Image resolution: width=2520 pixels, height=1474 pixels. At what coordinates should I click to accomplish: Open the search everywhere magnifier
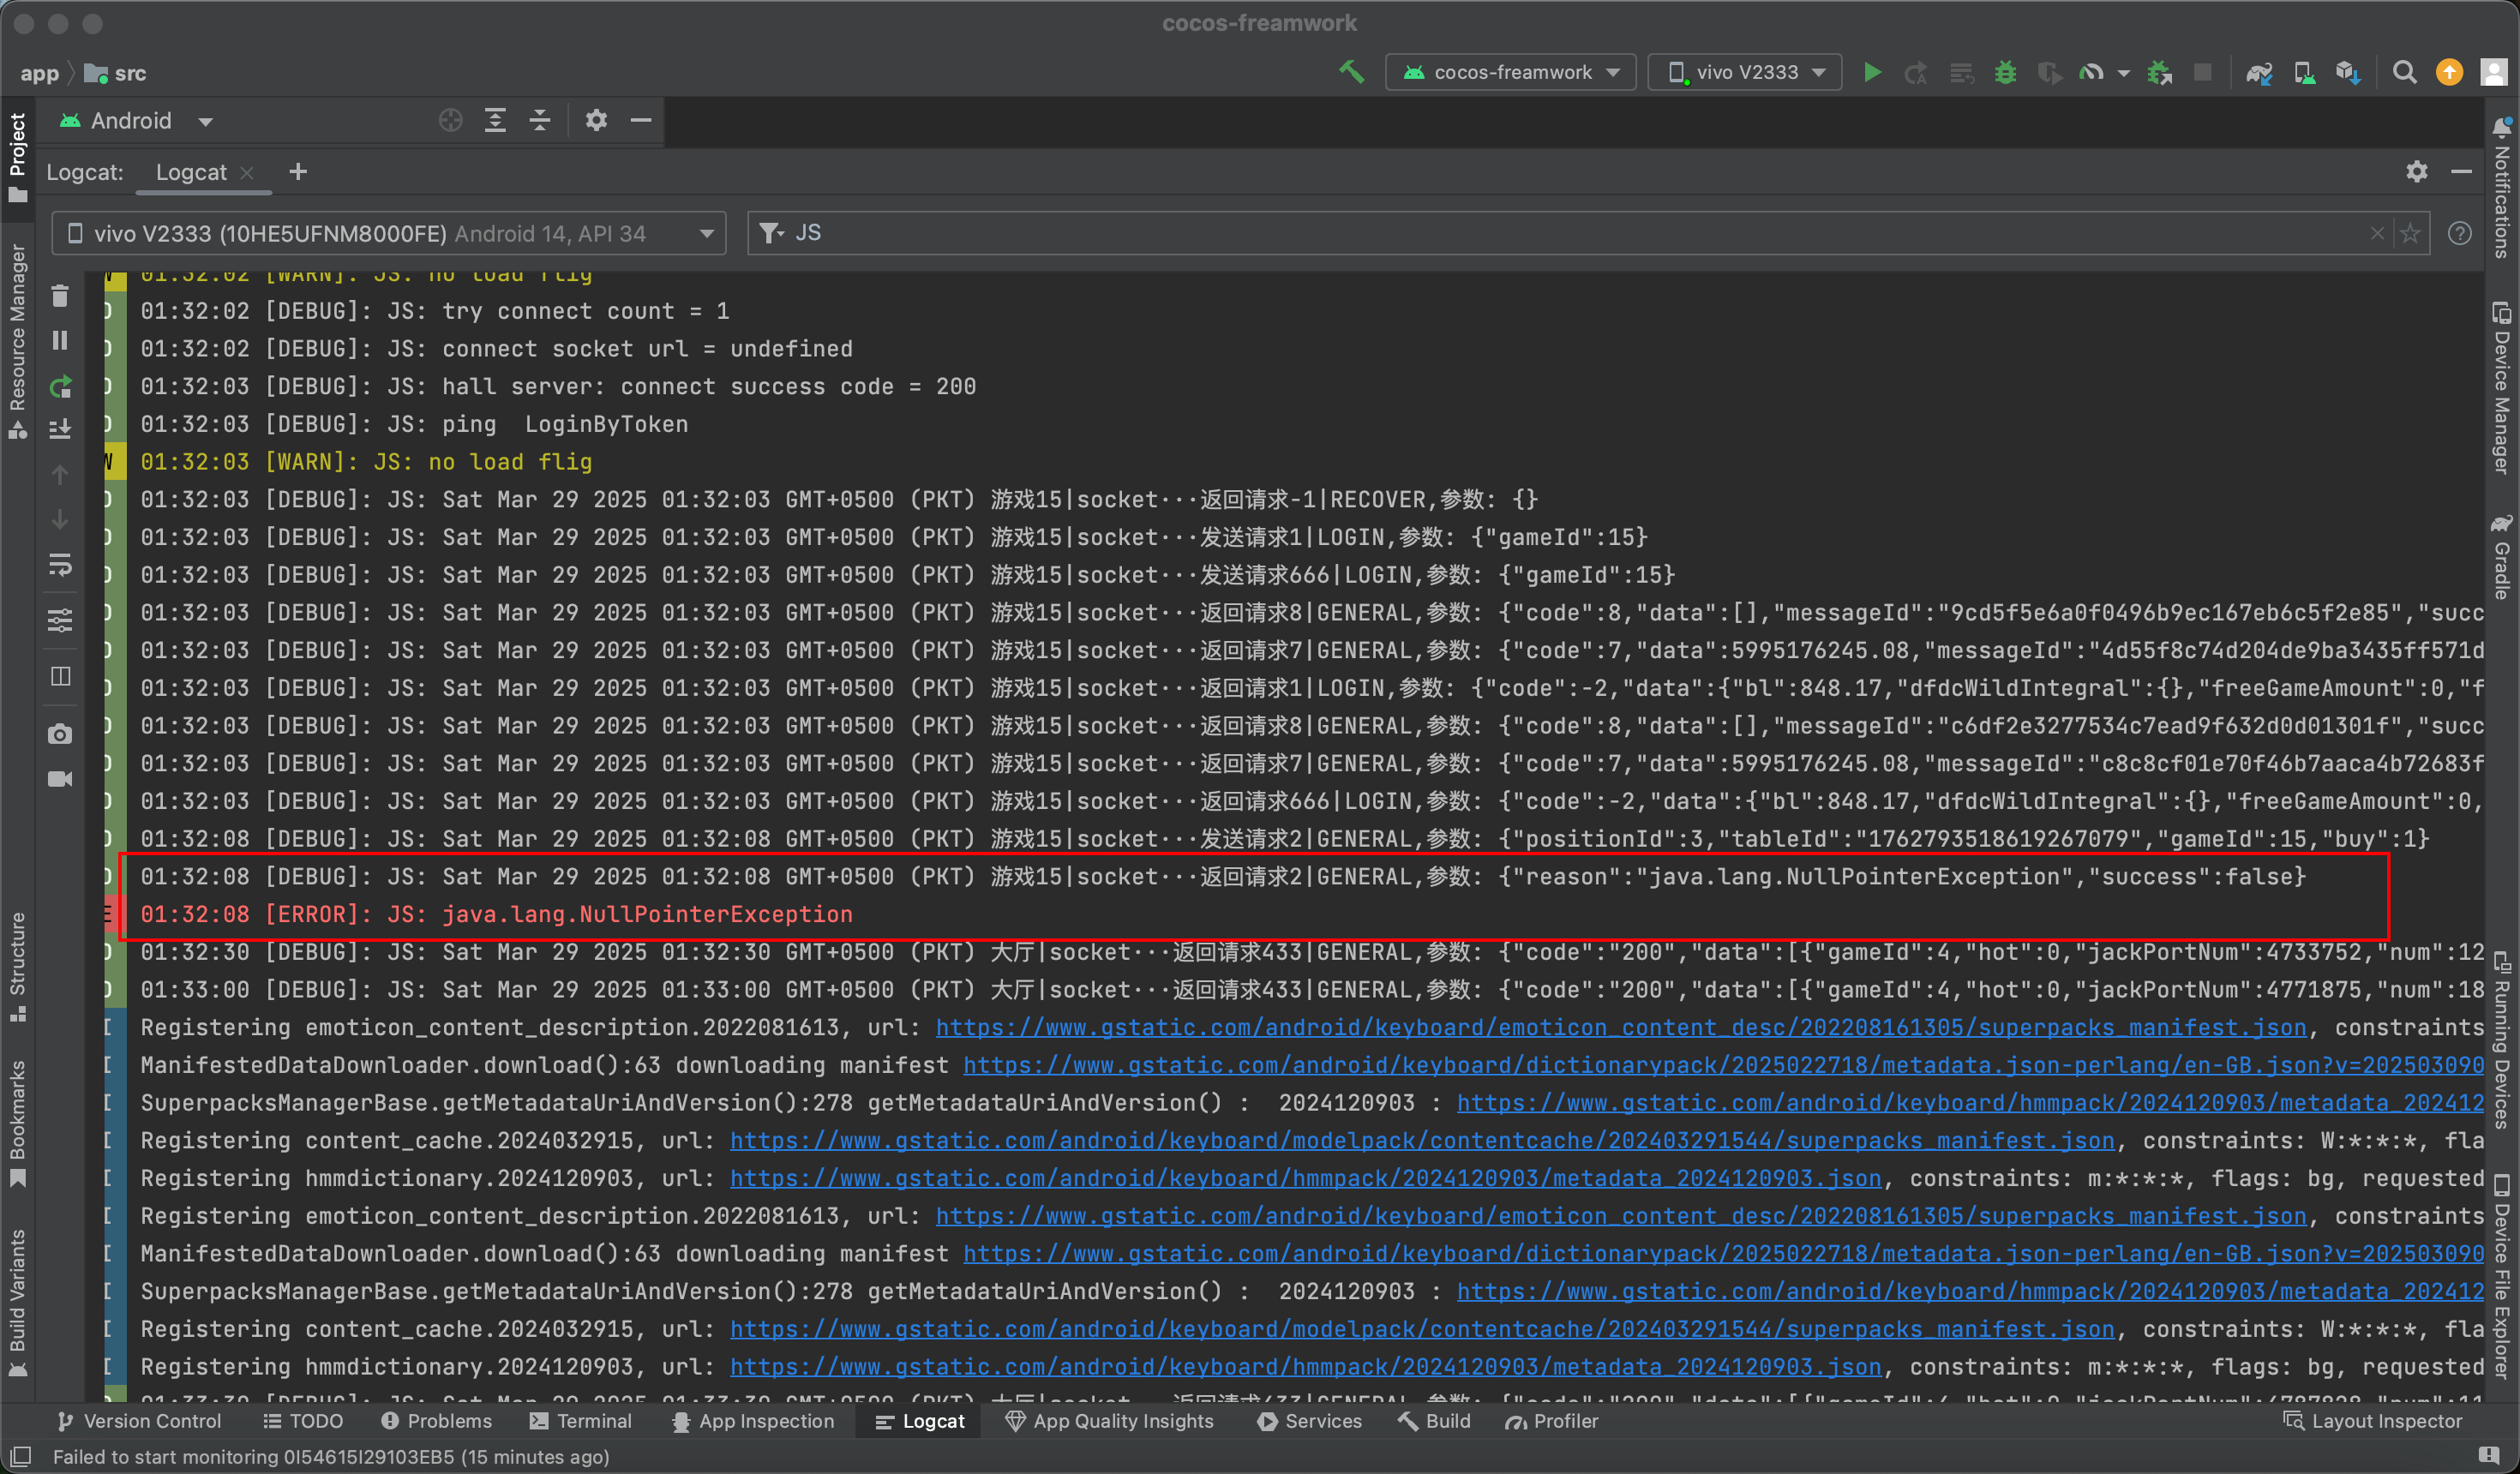pyautogui.click(x=2404, y=73)
